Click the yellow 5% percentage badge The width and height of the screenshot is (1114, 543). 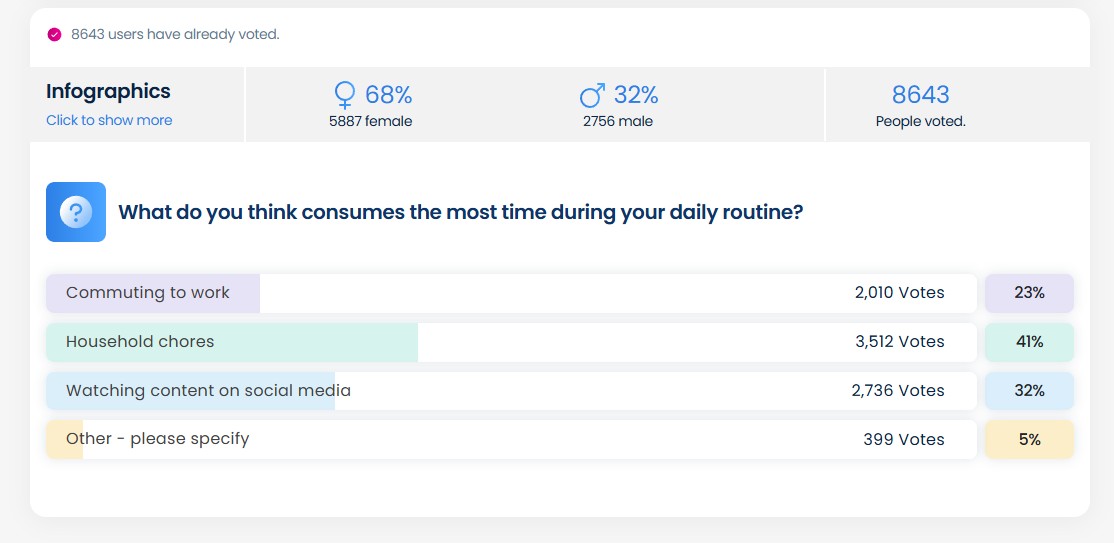tap(1029, 439)
